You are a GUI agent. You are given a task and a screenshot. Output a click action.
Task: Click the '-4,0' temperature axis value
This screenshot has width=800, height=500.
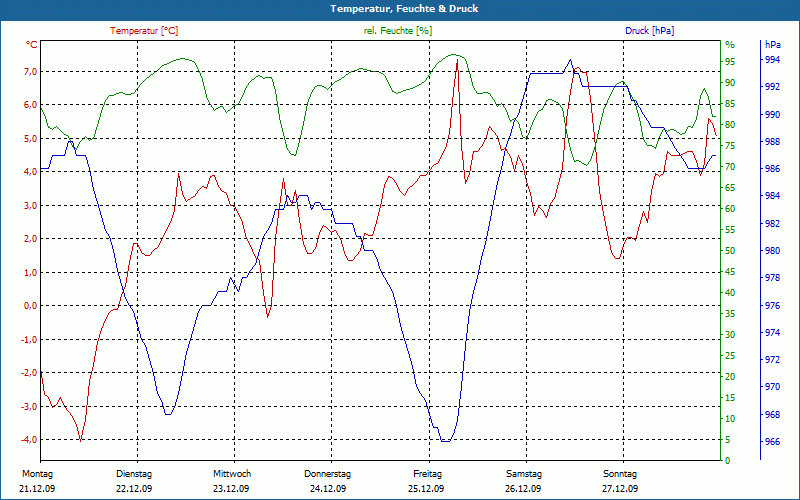(x=30, y=440)
